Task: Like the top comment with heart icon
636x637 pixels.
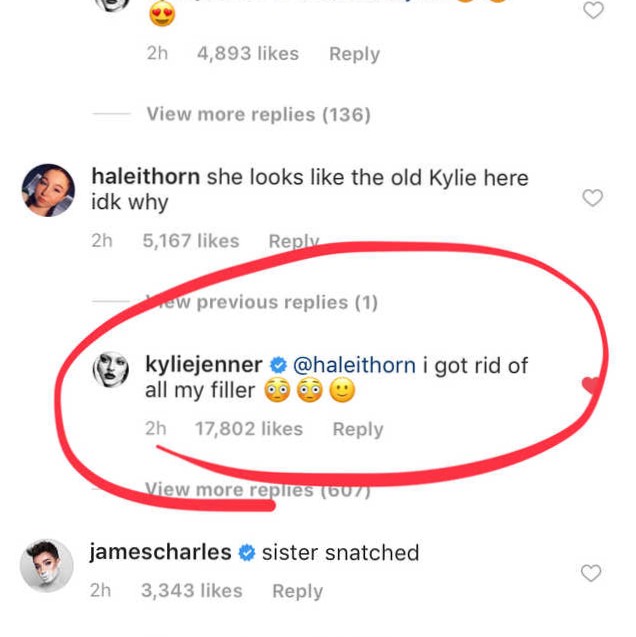Action: 593,11
